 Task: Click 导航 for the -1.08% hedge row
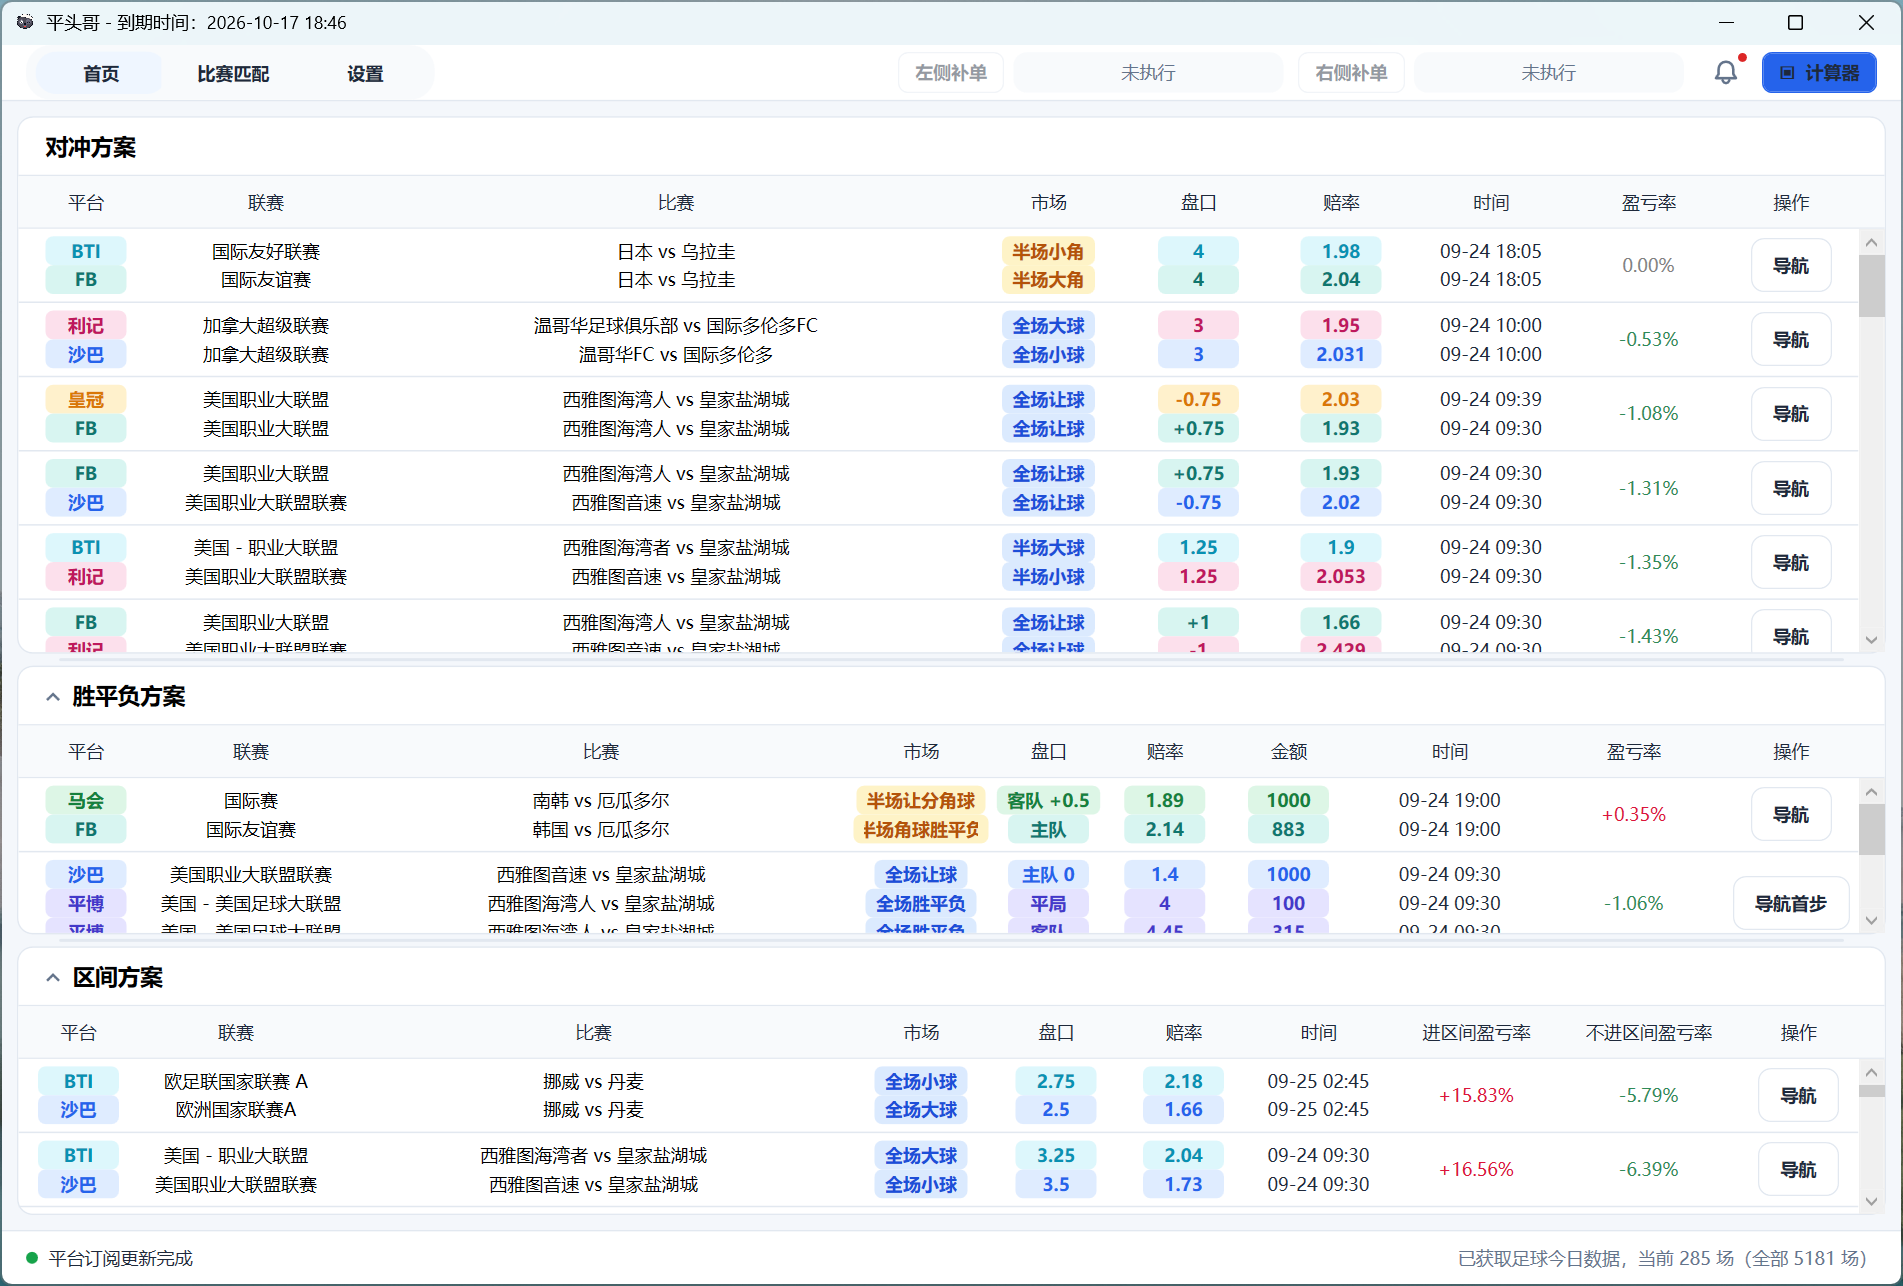point(1791,414)
